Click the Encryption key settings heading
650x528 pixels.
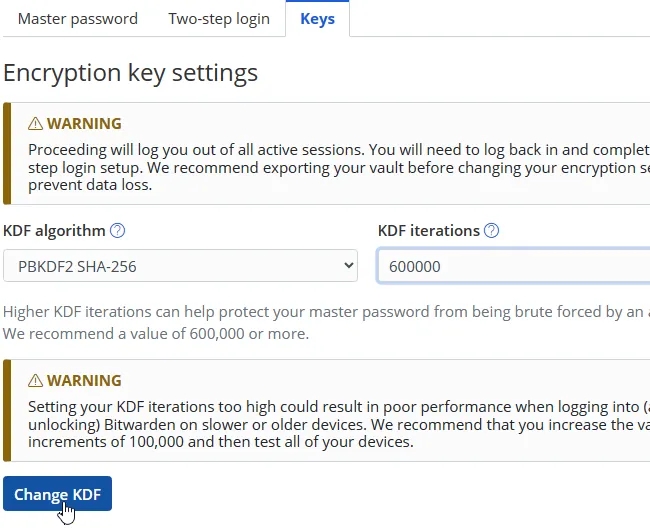point(131,73)
